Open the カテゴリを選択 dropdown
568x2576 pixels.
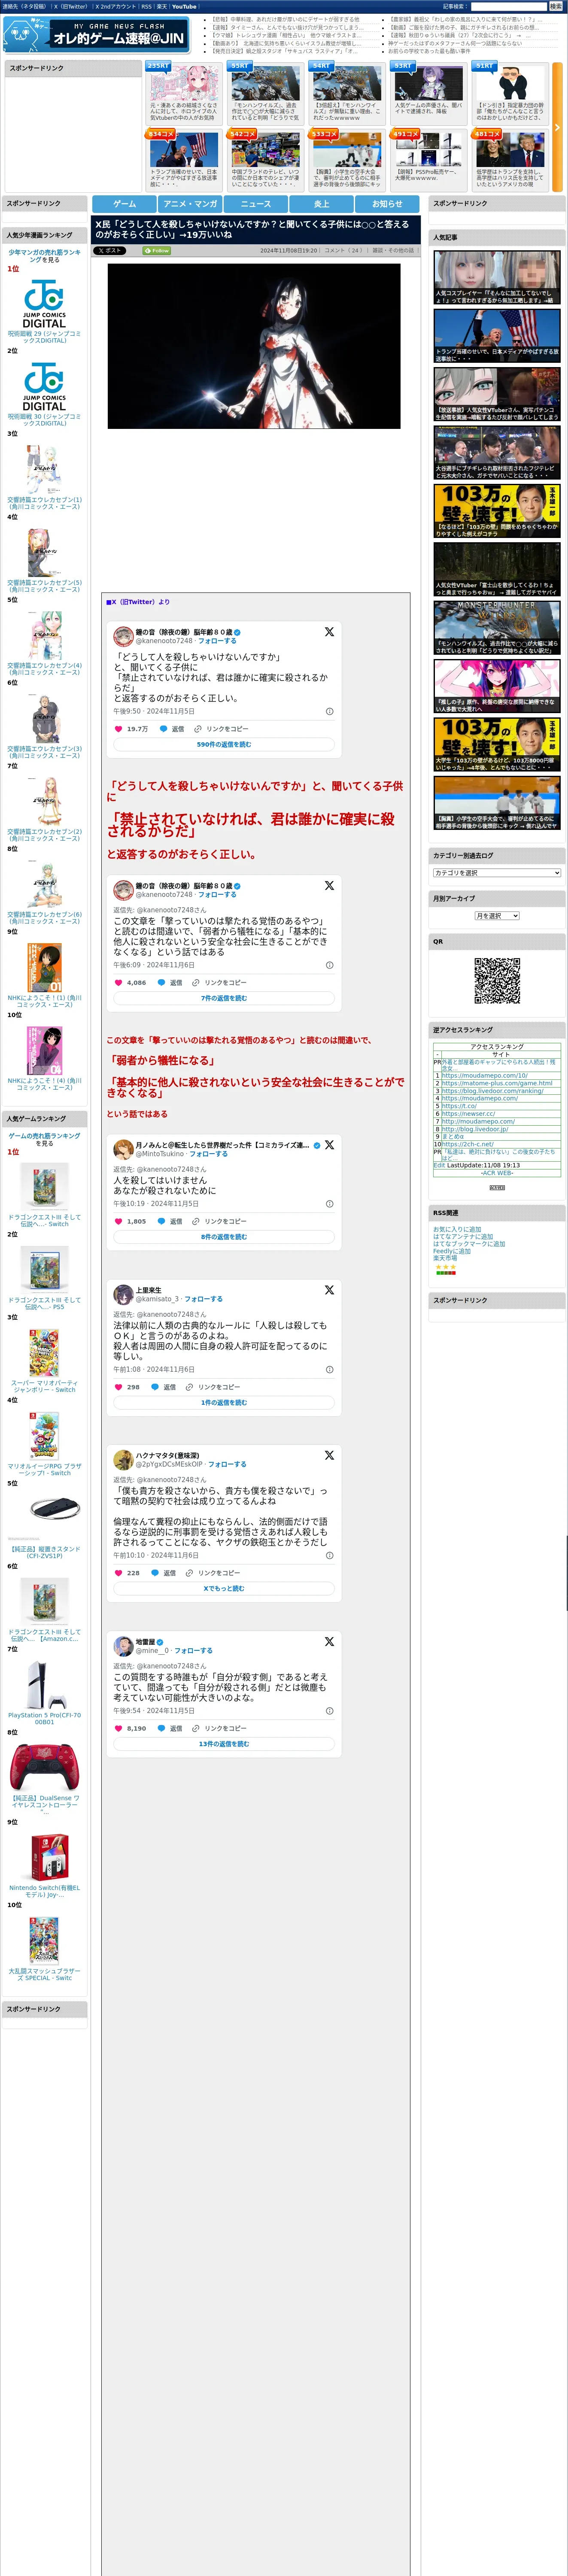tap(497, 873)
